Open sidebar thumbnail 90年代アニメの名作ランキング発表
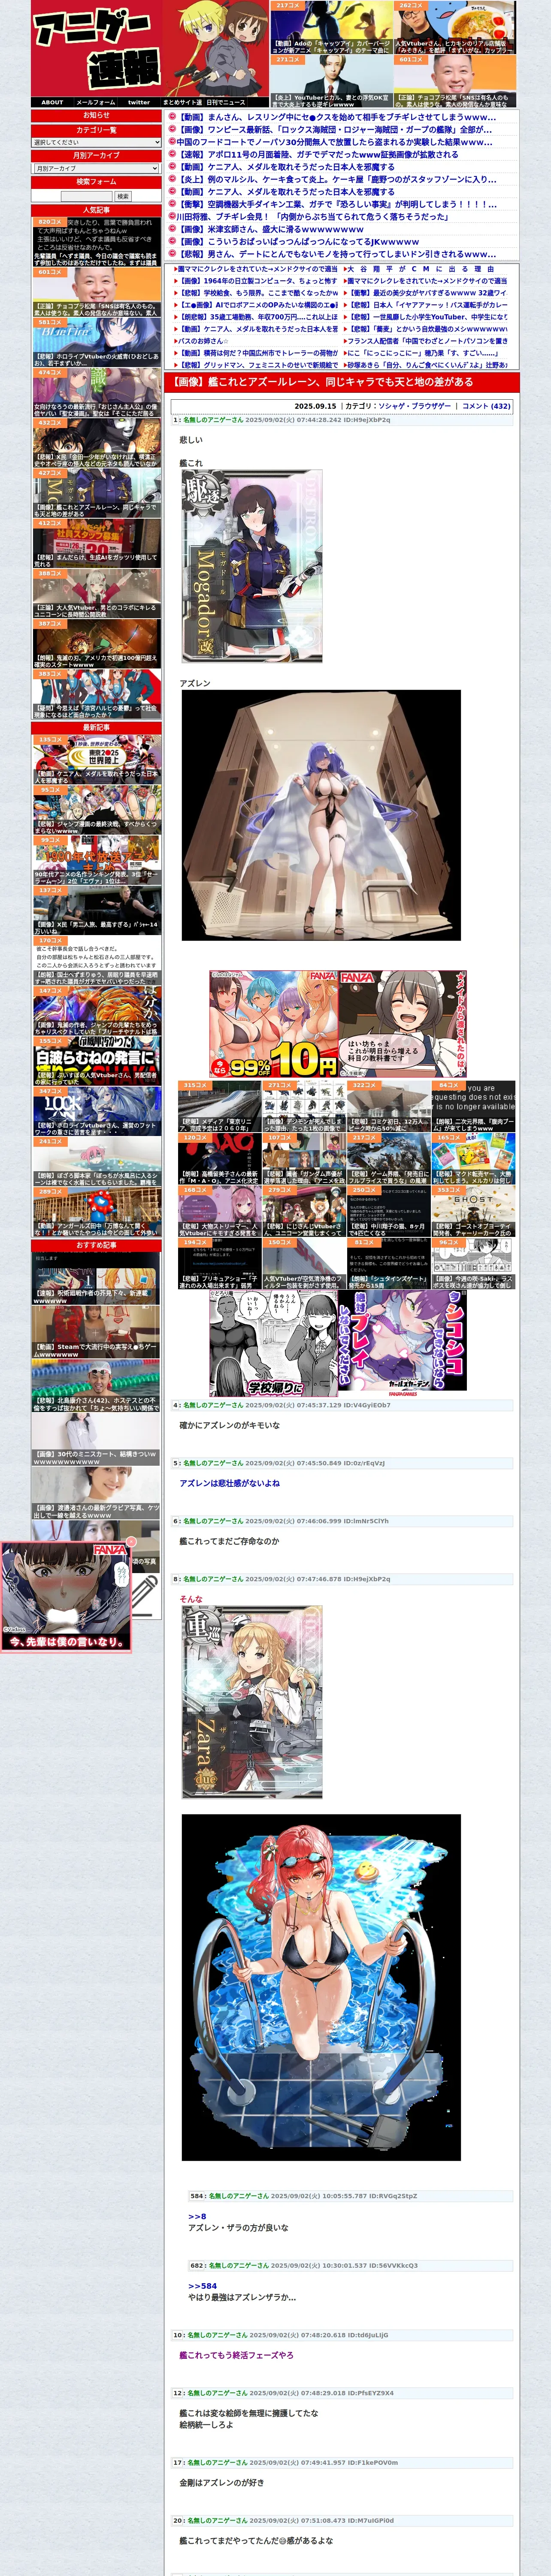The height and width of the screenshot is (2576, 551). pos(96,860)
